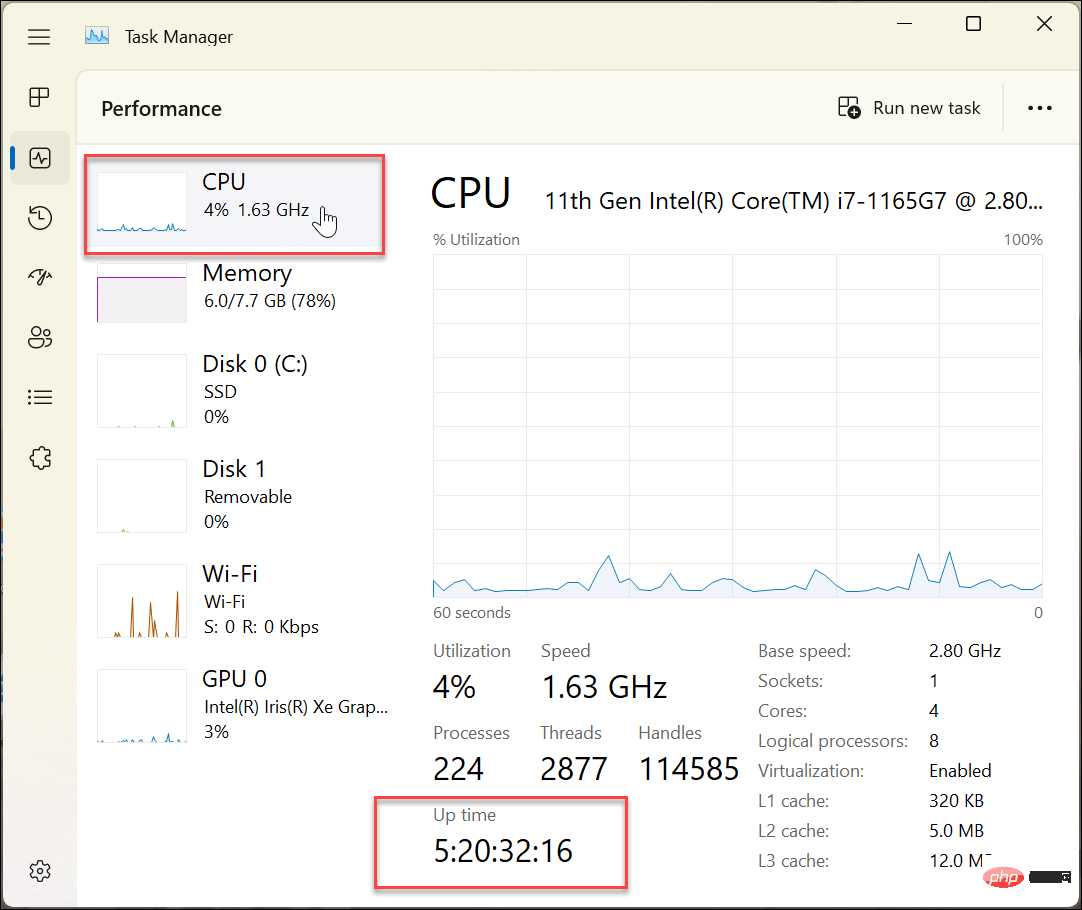Minimize the Task Manager window
Image resolution: width=1082 pixels, height=910 pixels.
pyautogui.click(x=904, y=23)
